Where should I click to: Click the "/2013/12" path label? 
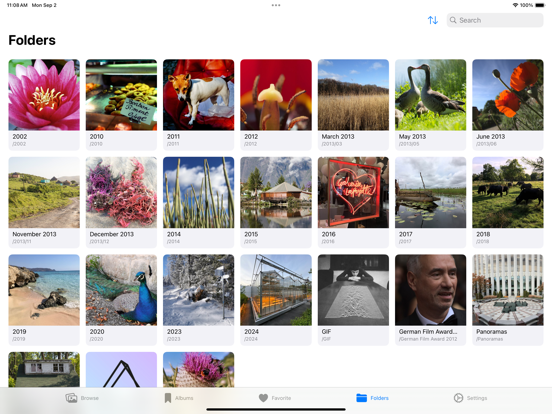pyautogui.click(x=99, y=242)
